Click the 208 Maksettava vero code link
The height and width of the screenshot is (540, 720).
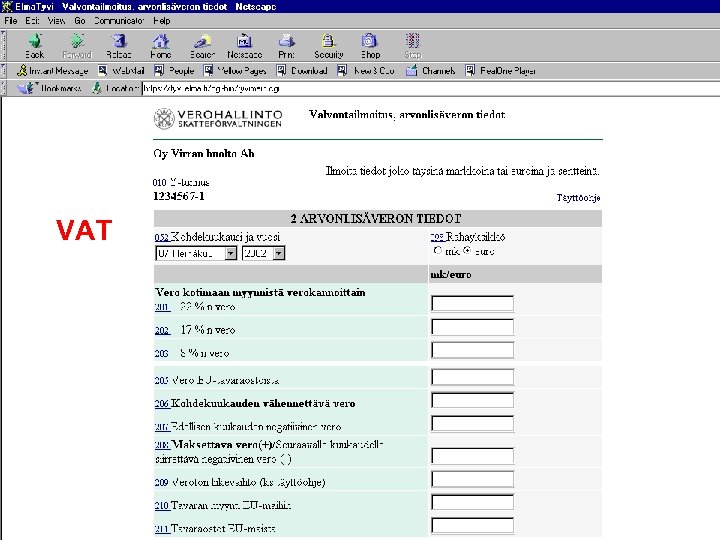coord(162,444)
